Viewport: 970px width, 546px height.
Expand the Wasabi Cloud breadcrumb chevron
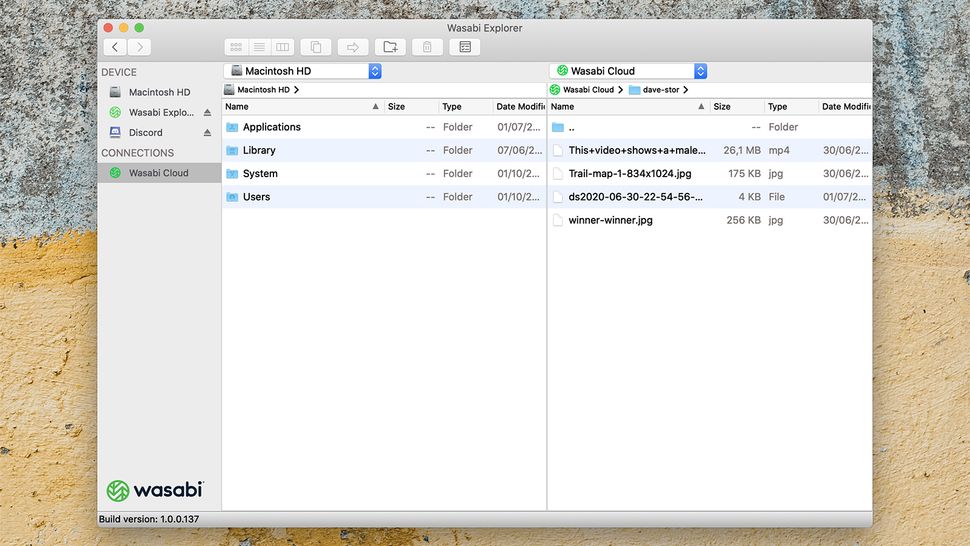pyautogui.click(x=620, y=90)
